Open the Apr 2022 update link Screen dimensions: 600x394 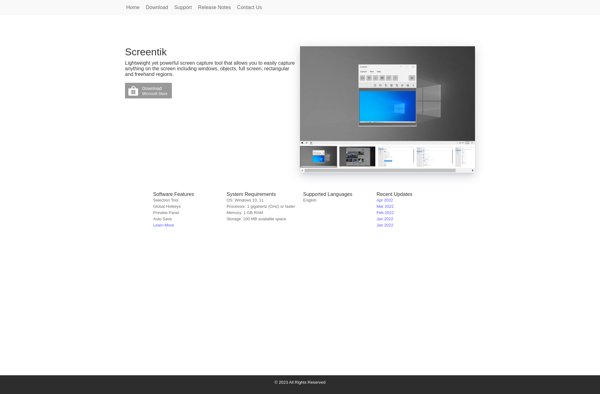385,200
